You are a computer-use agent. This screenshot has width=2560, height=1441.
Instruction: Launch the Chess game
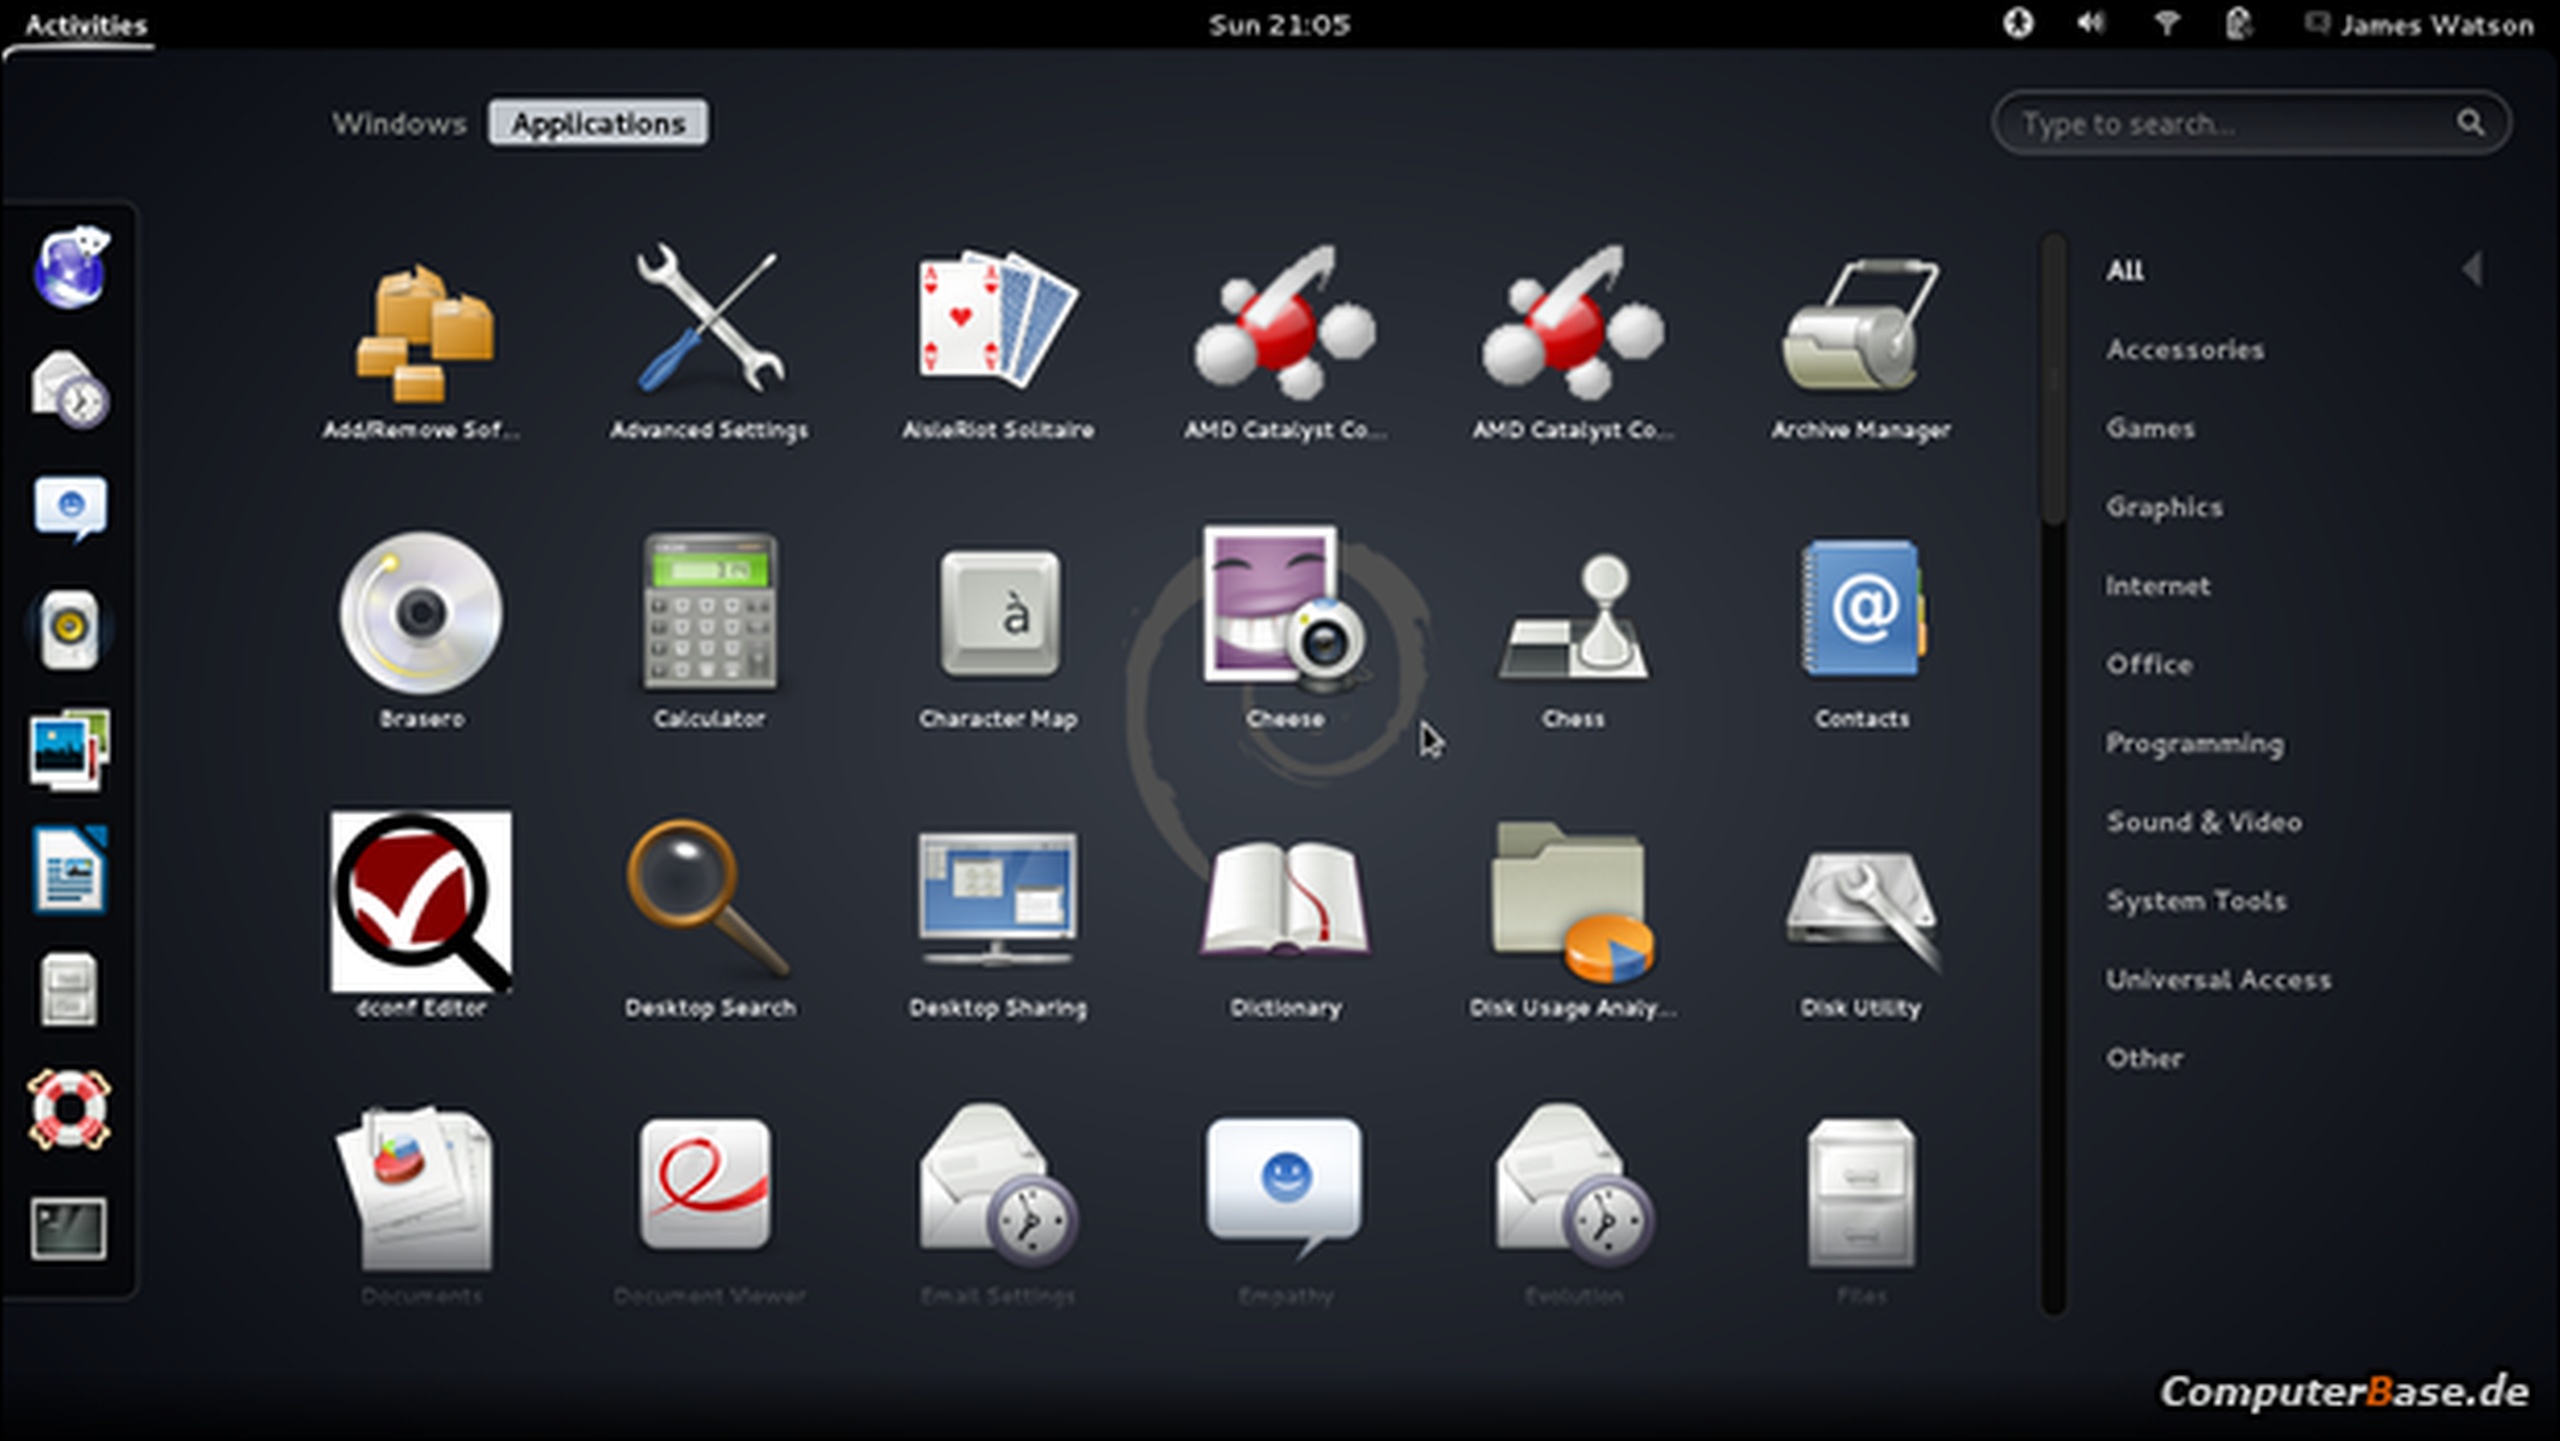pos(1572,620)
